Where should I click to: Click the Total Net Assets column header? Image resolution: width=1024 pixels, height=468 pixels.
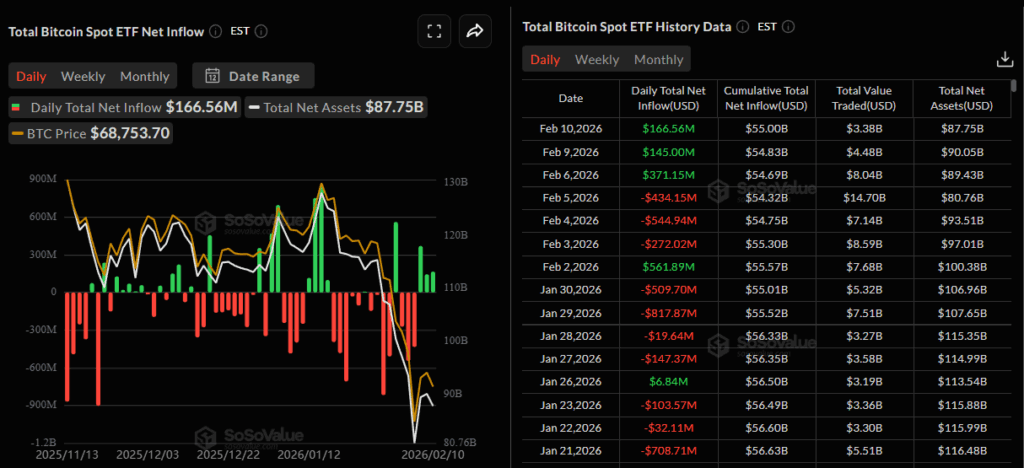point(963,98)
